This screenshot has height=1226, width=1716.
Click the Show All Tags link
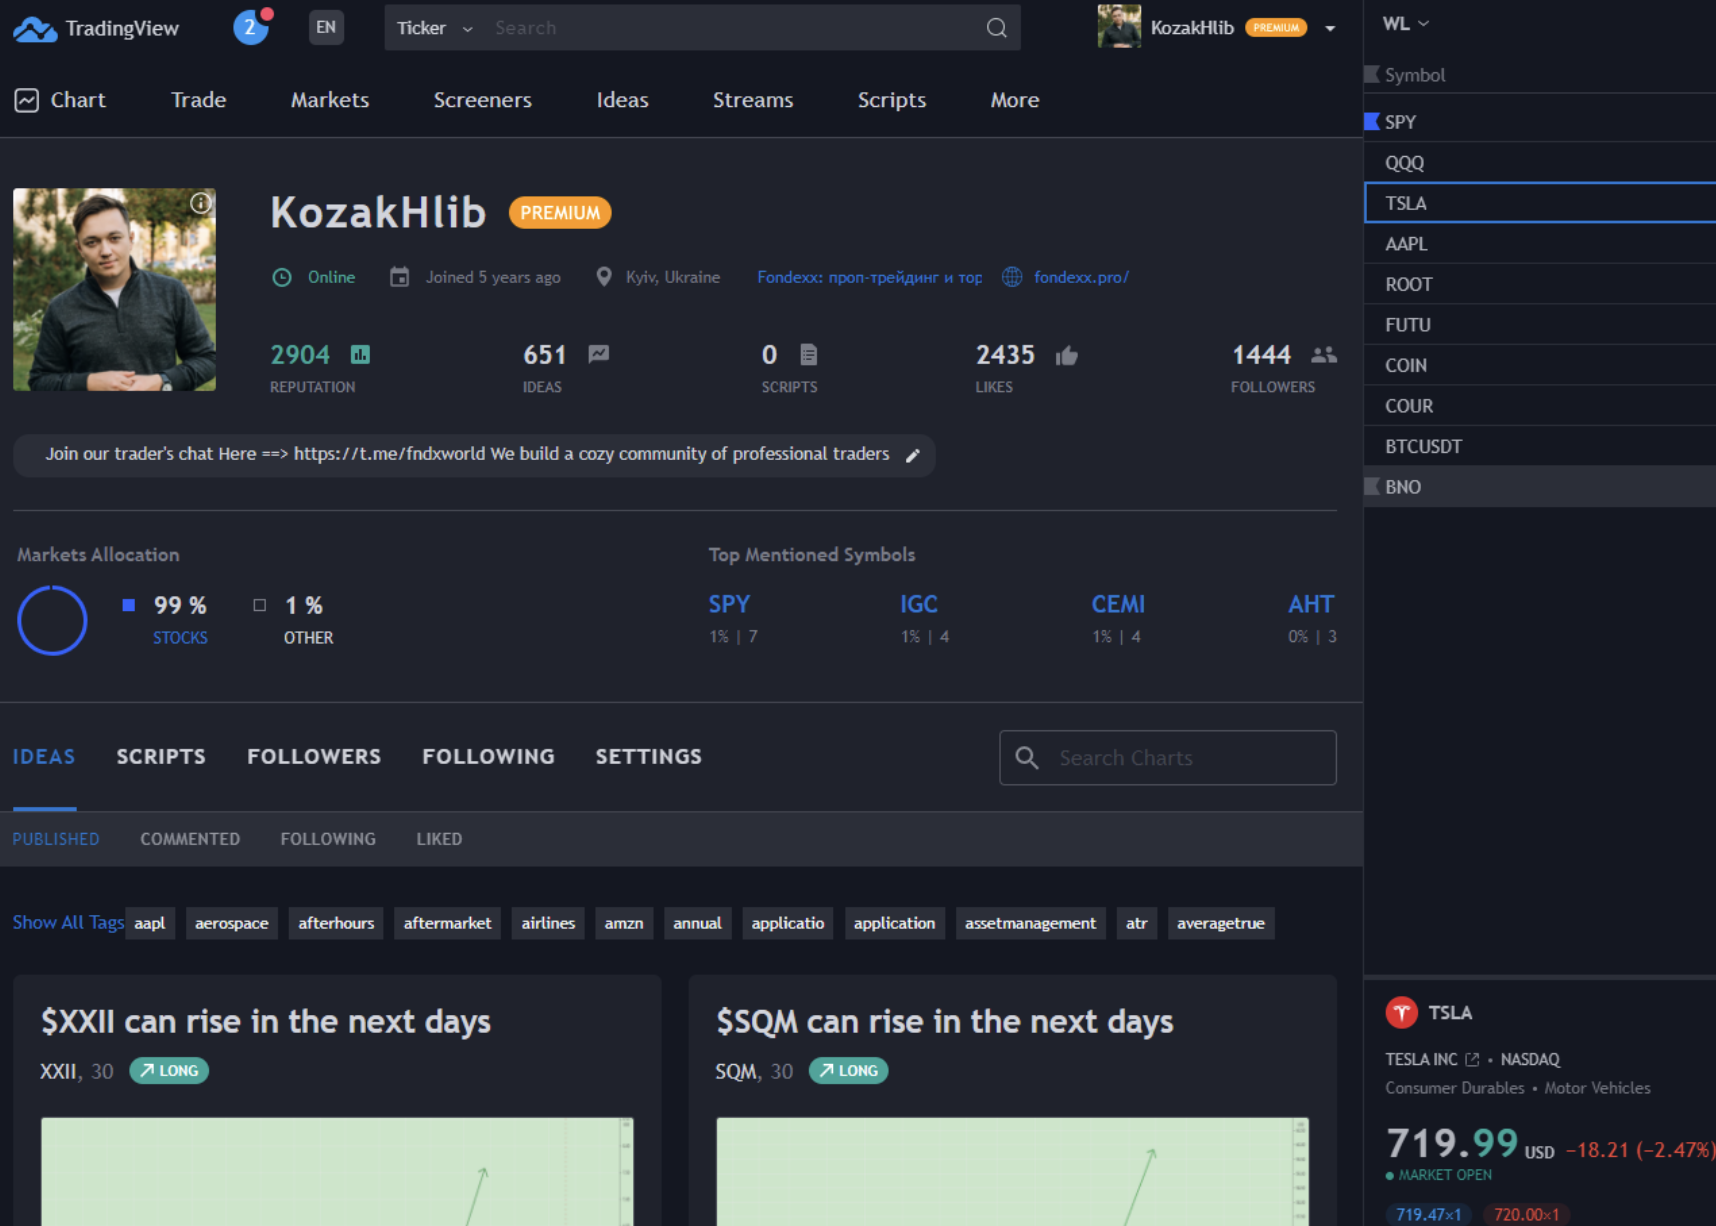pyautogui.click(x=68, y=922)
